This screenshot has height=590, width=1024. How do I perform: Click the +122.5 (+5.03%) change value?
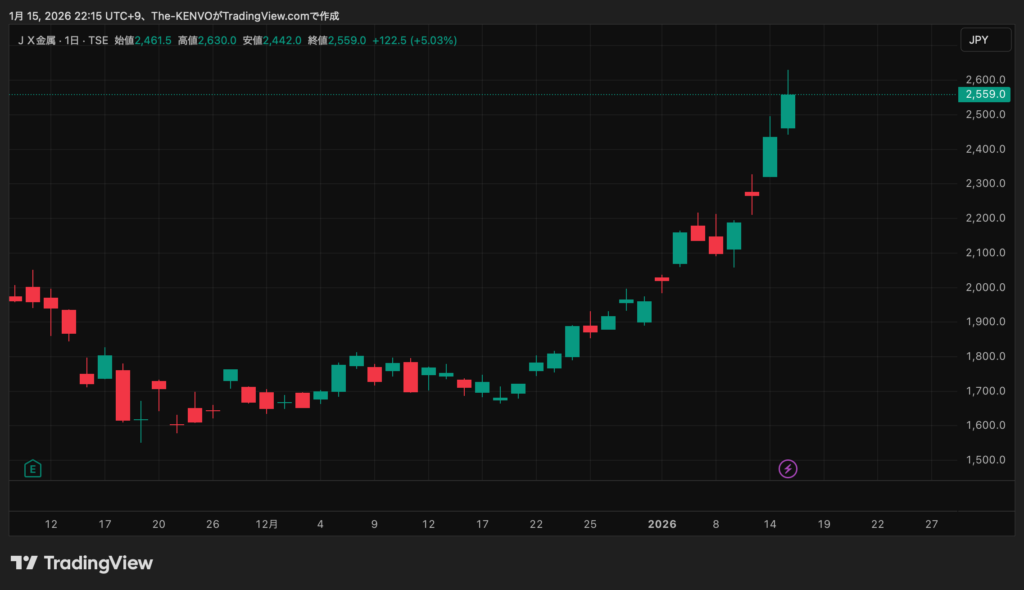click(x=415, y=40)
